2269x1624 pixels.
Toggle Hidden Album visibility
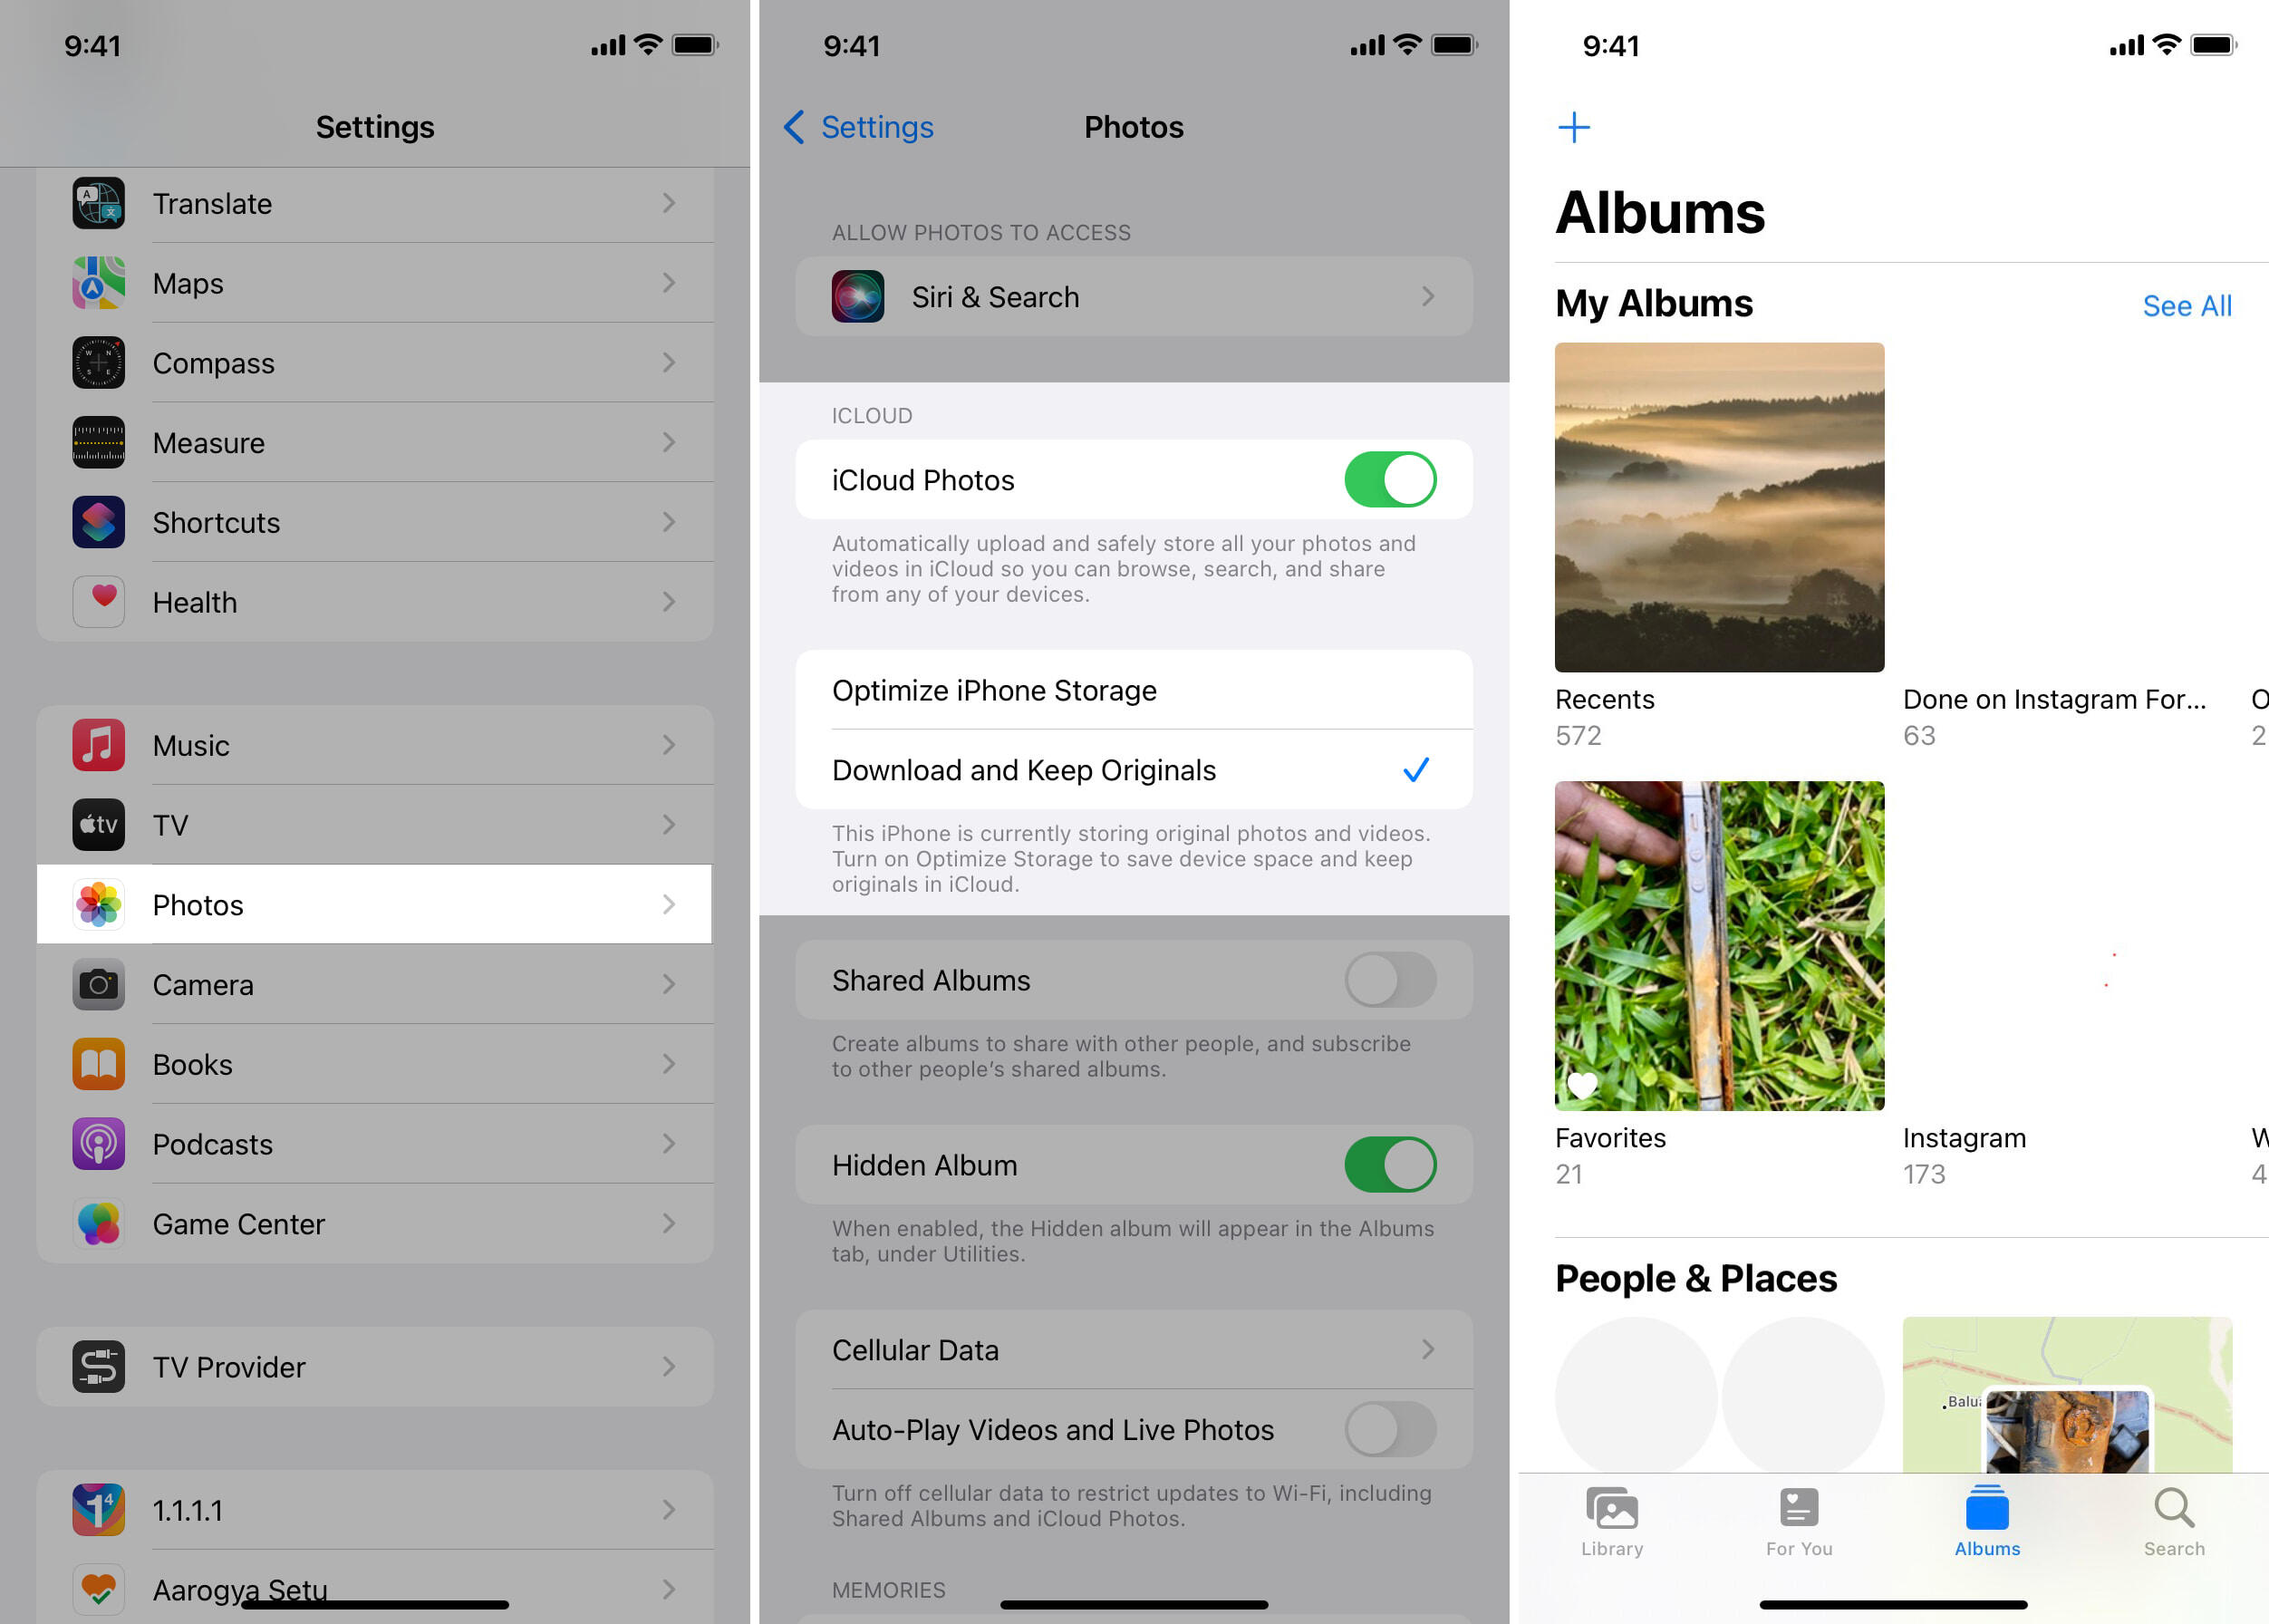coord(1394,1162)
